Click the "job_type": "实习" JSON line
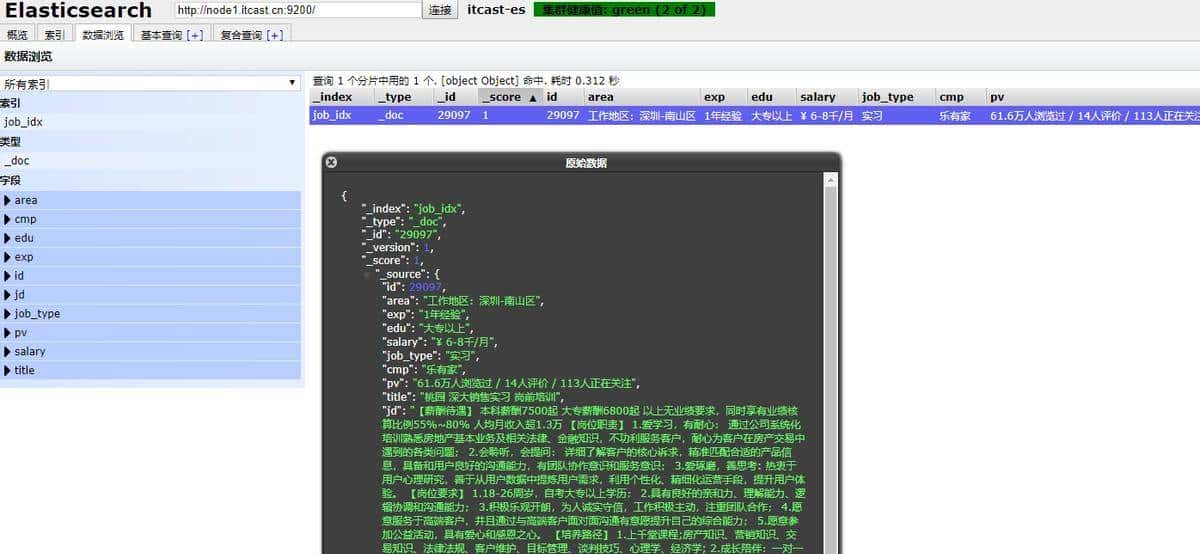 pos(431,355)
